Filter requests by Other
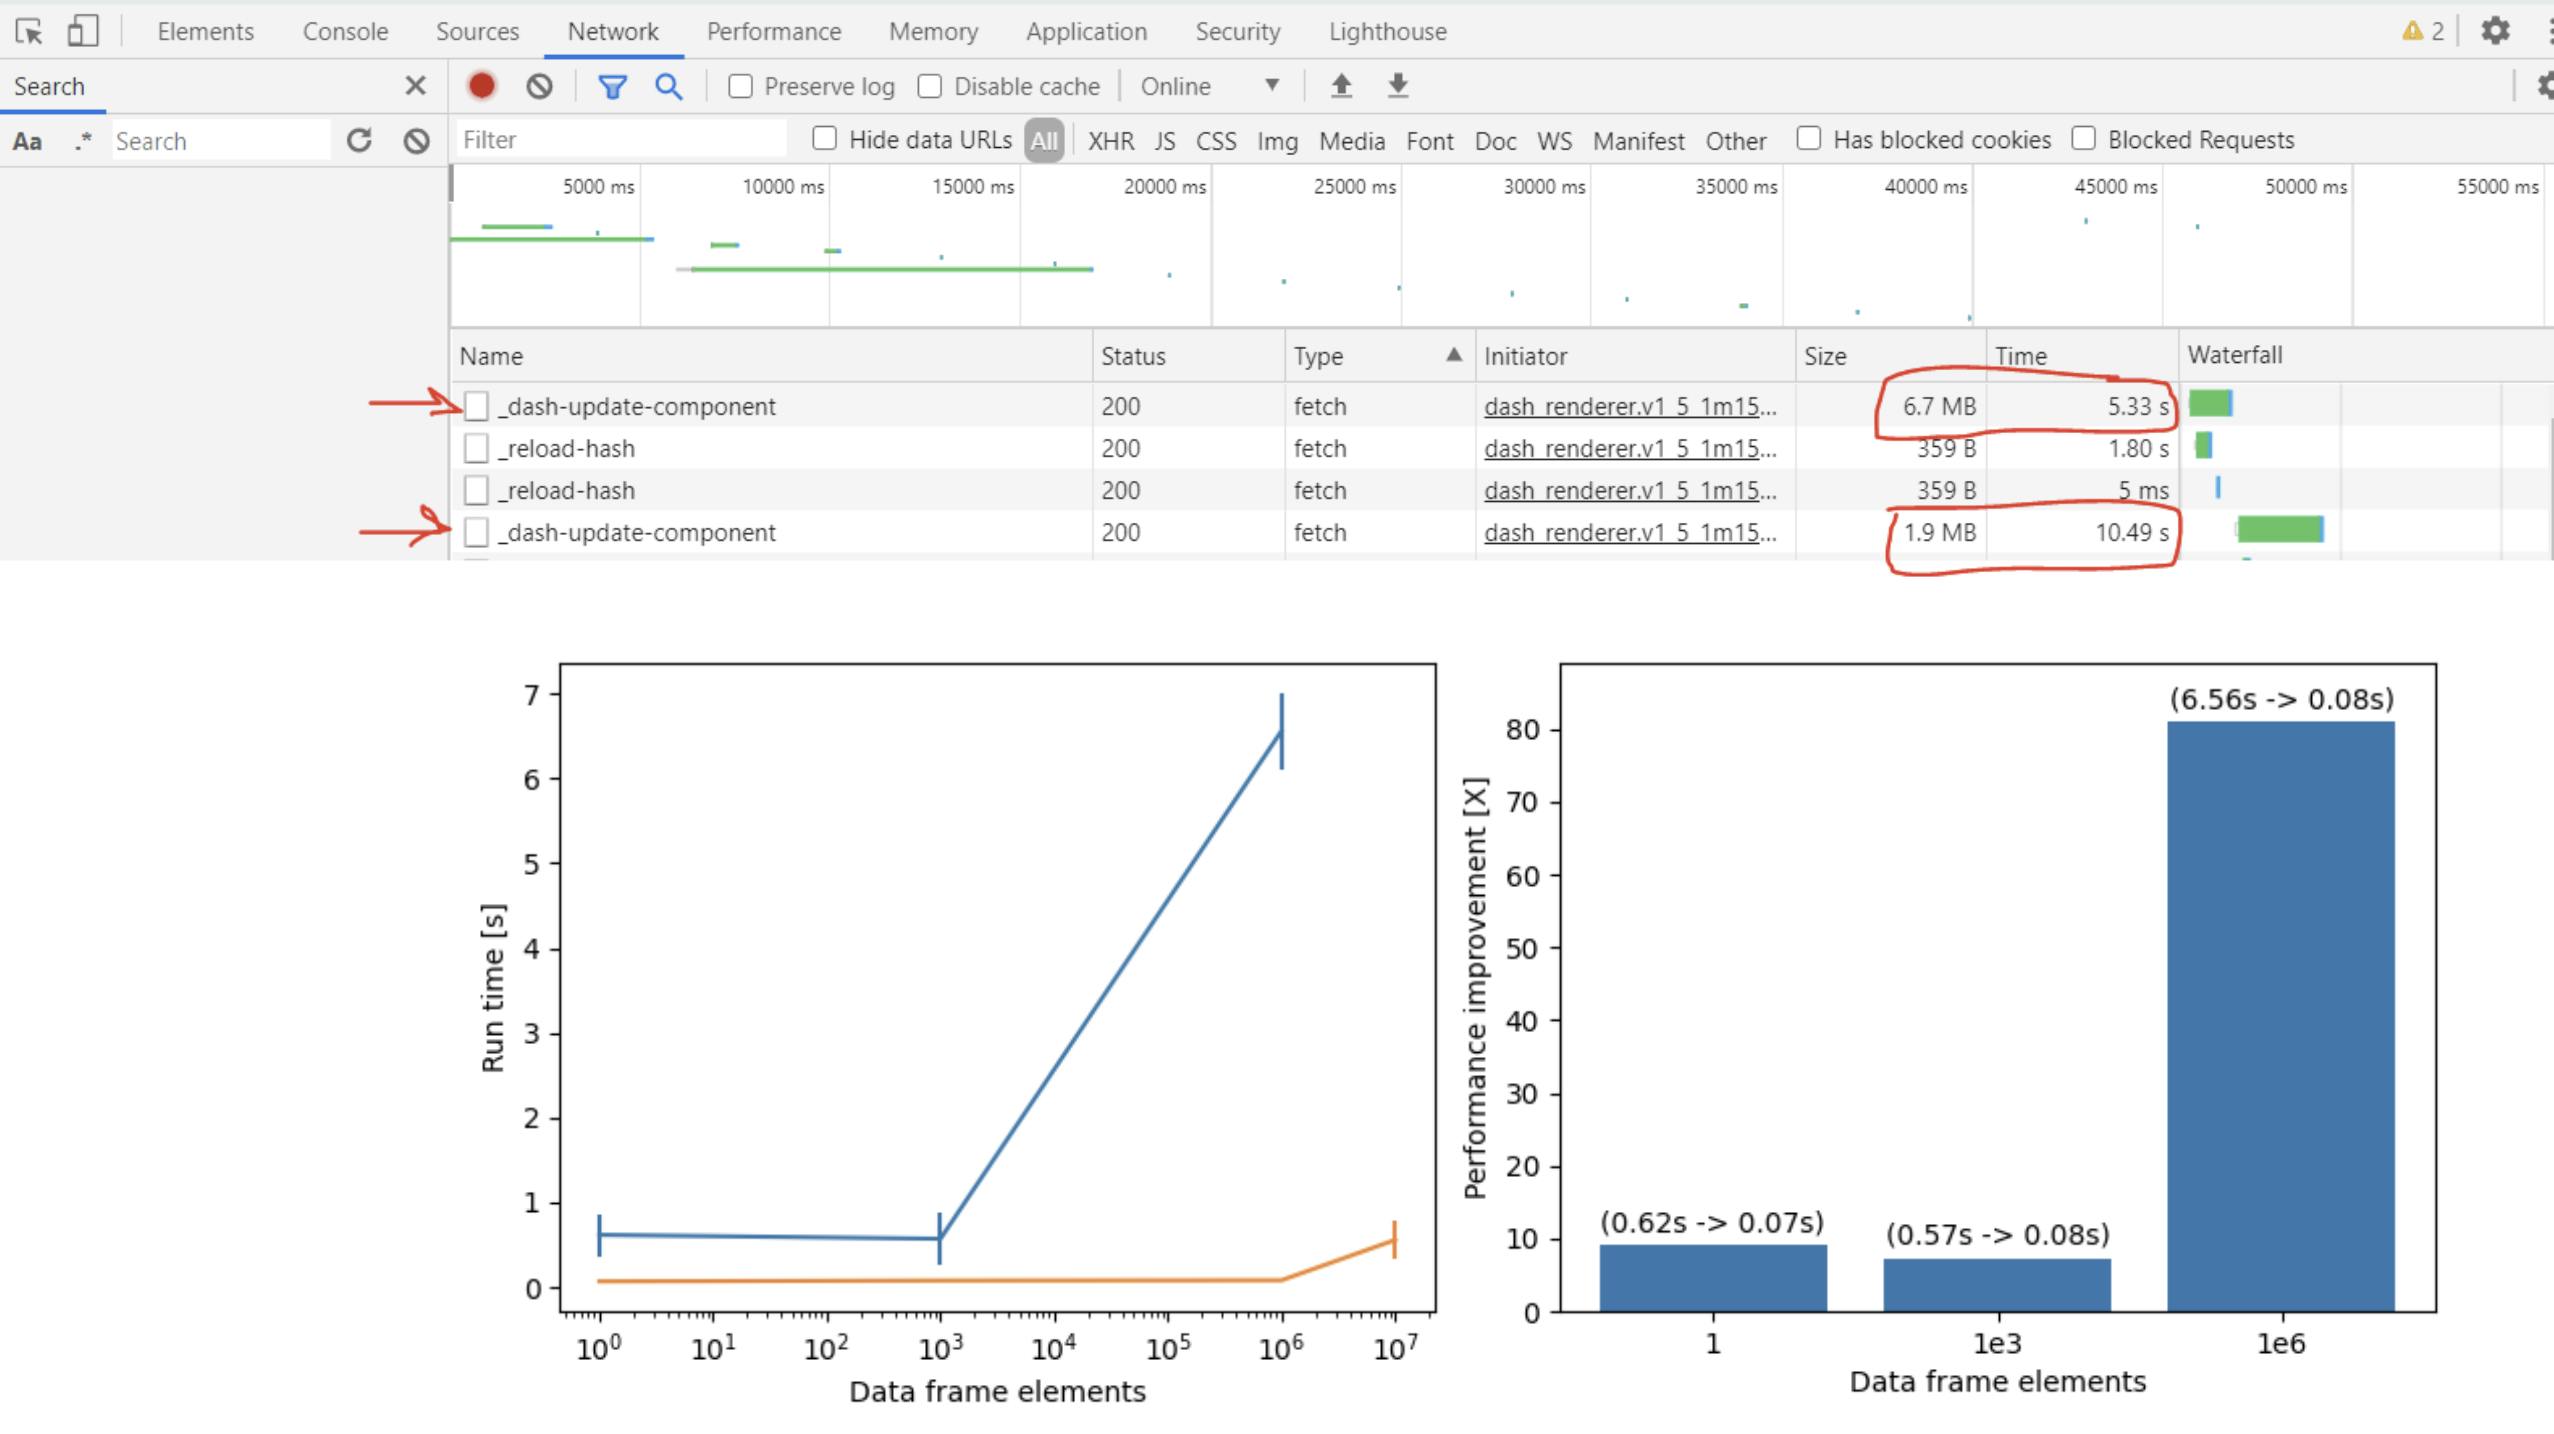Image resolution: width=2554 pixels, height=1434 pixels. pos(1735,141)
